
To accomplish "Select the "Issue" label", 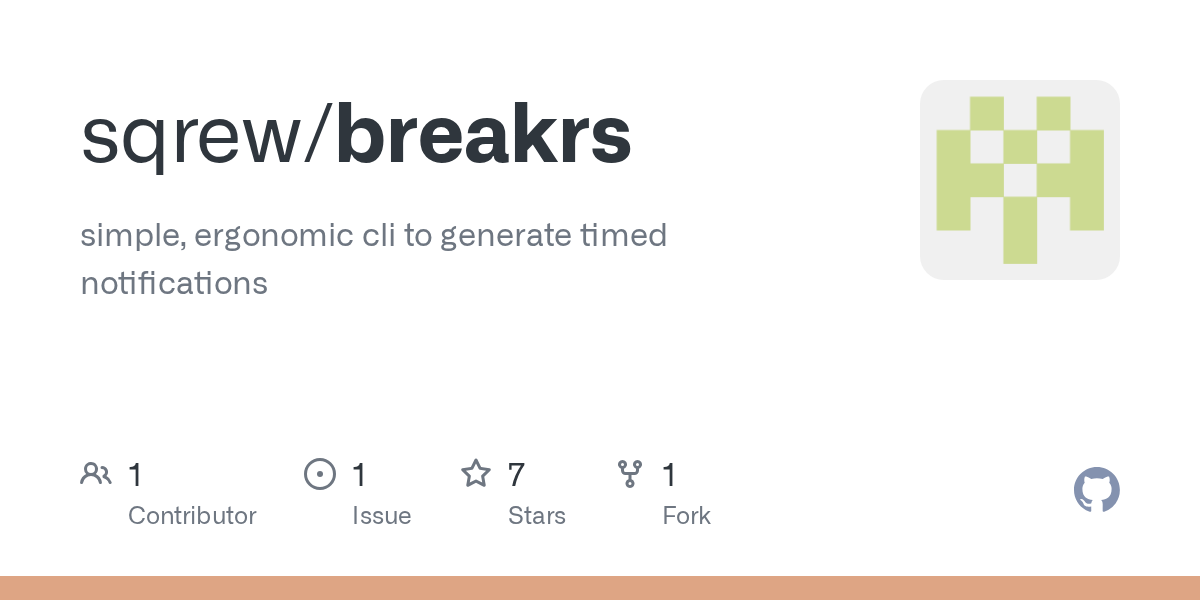I will [x=381, y=516].
